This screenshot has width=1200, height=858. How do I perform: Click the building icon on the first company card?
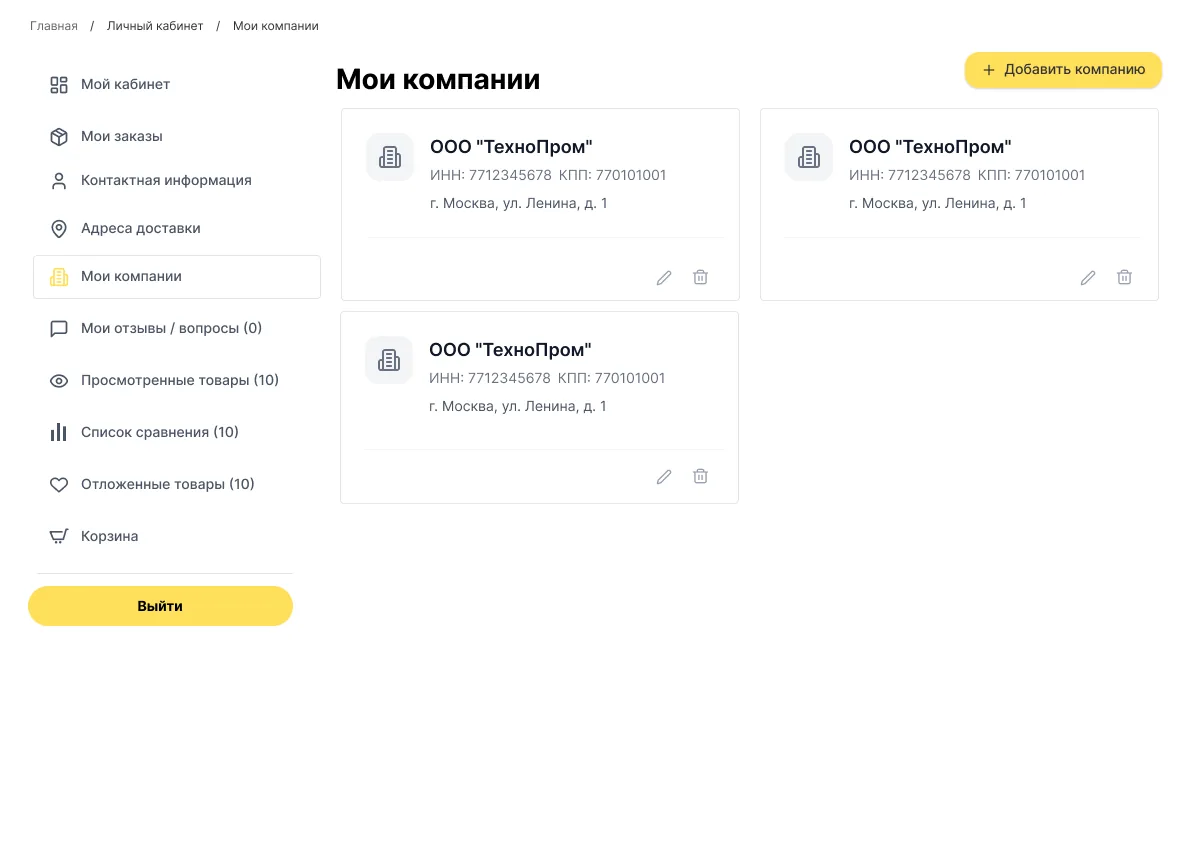(390, 157)
